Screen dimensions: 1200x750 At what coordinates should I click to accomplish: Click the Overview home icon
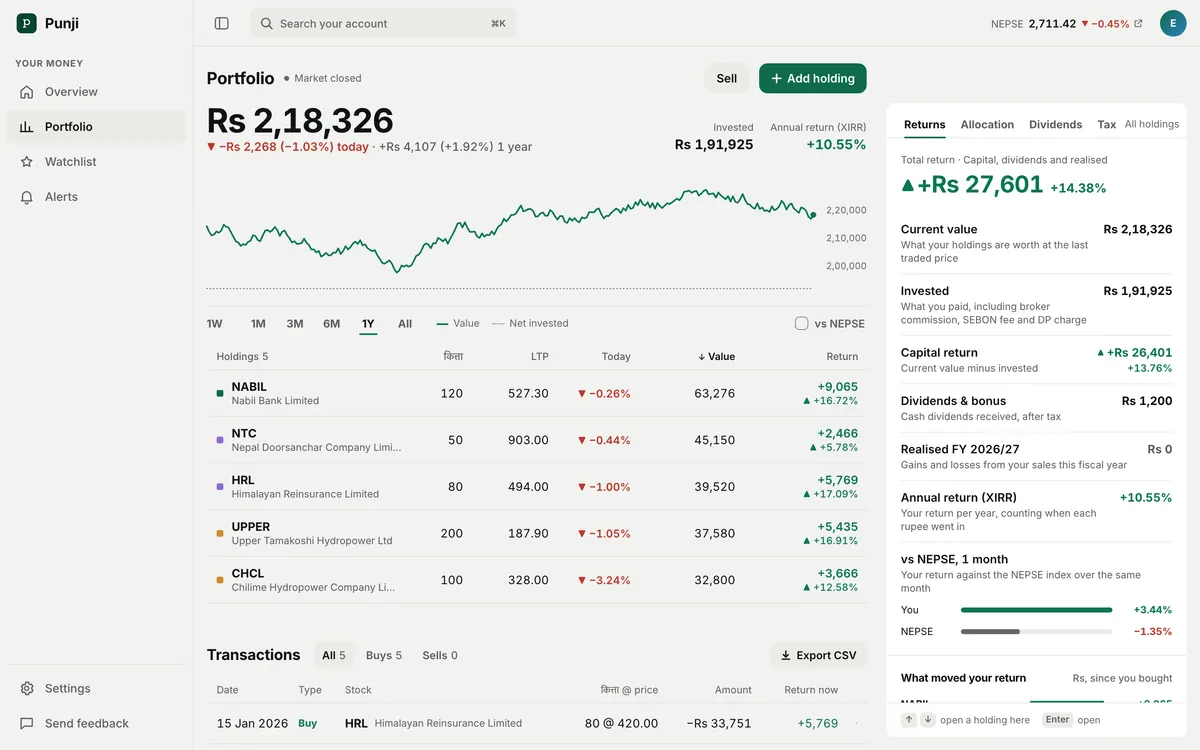tap(27, 92)
